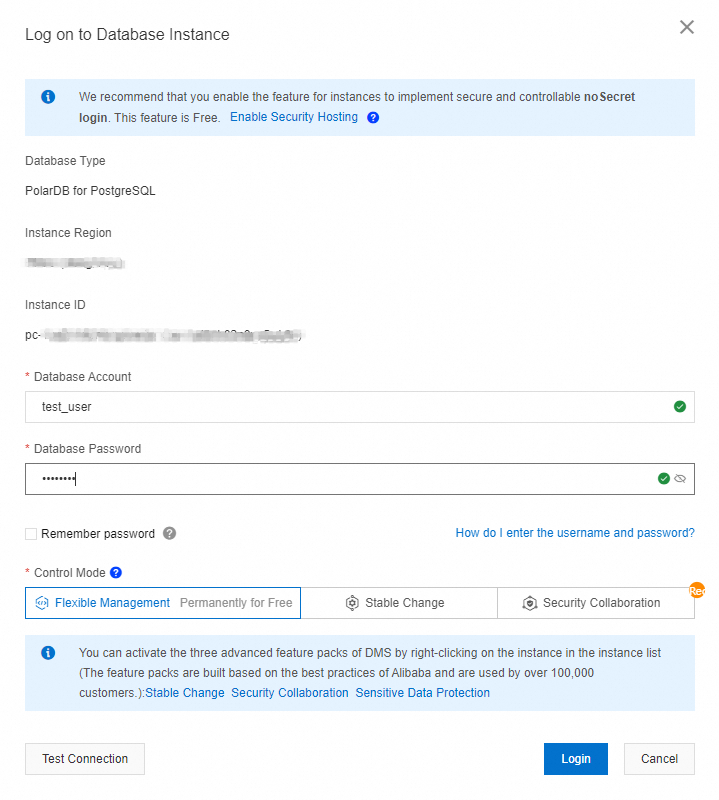Click the Stable Change gear icon
This screenshot has width=719, height=800.
352,603
